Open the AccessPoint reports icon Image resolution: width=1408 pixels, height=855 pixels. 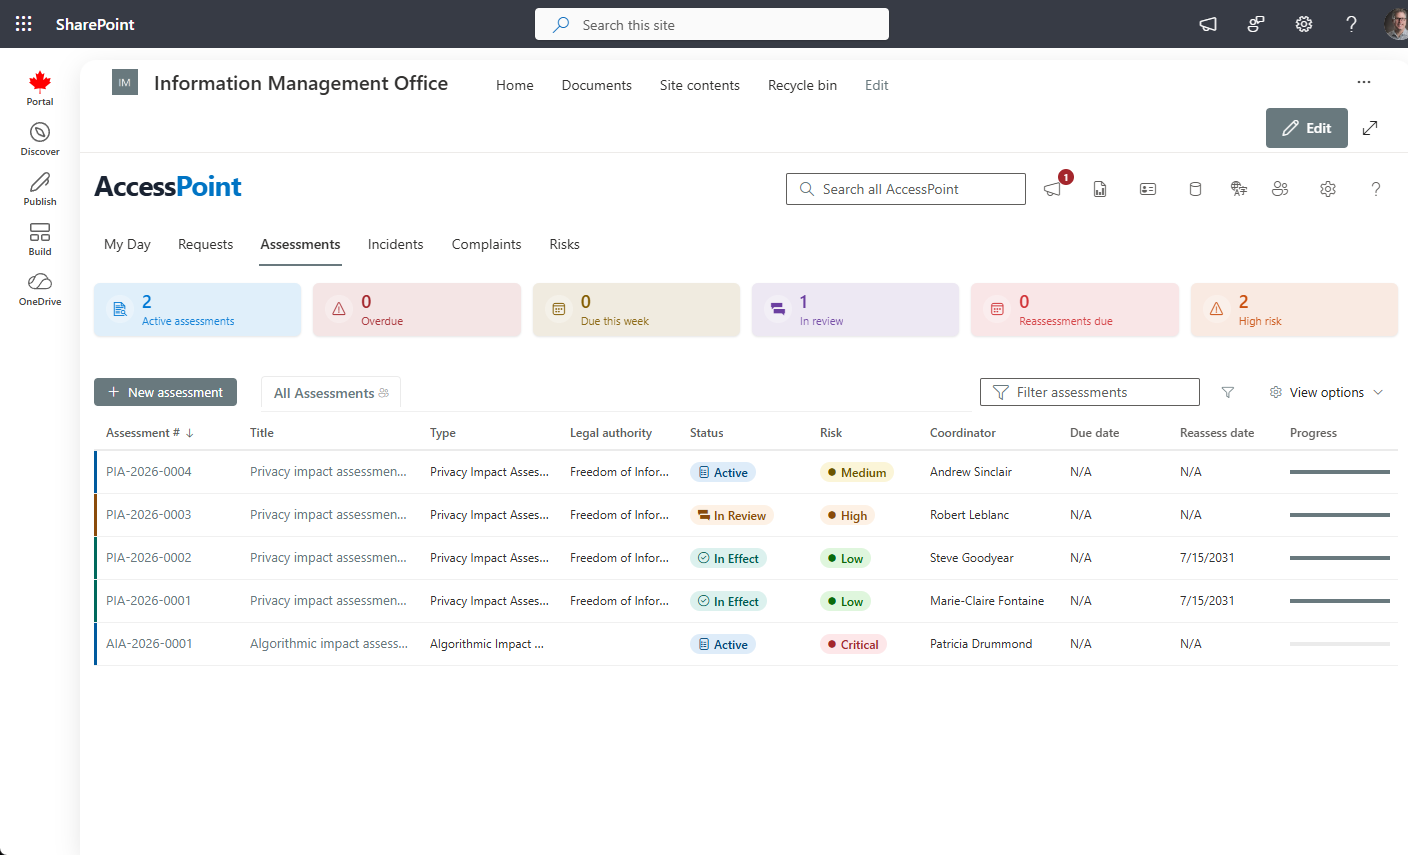coord(1100,189)
